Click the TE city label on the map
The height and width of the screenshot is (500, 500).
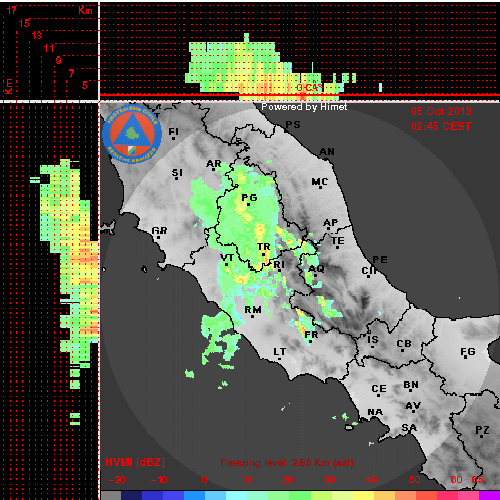pyautogui.click(x=337, y=240)
